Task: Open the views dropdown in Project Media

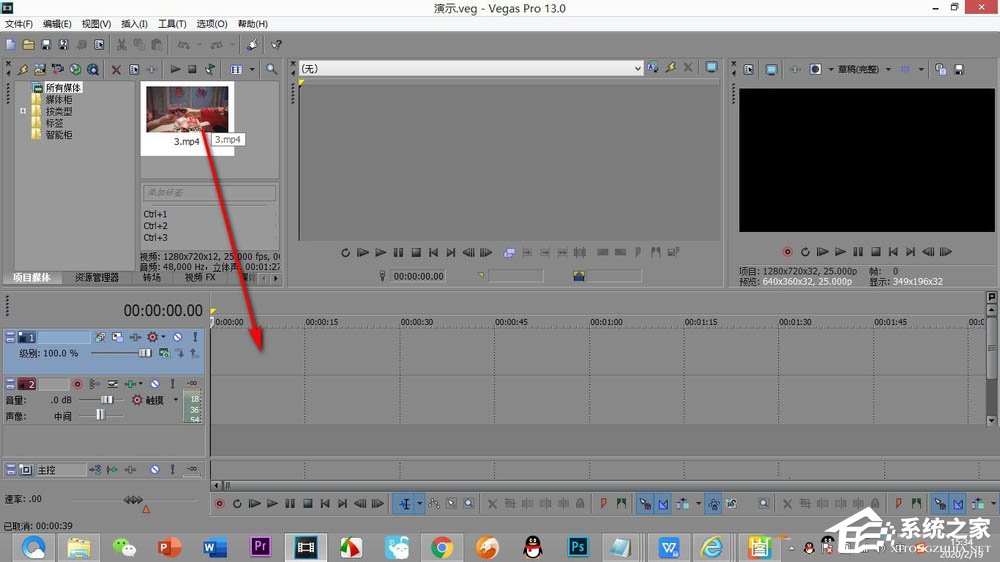Action: click(x=252, y=69)
